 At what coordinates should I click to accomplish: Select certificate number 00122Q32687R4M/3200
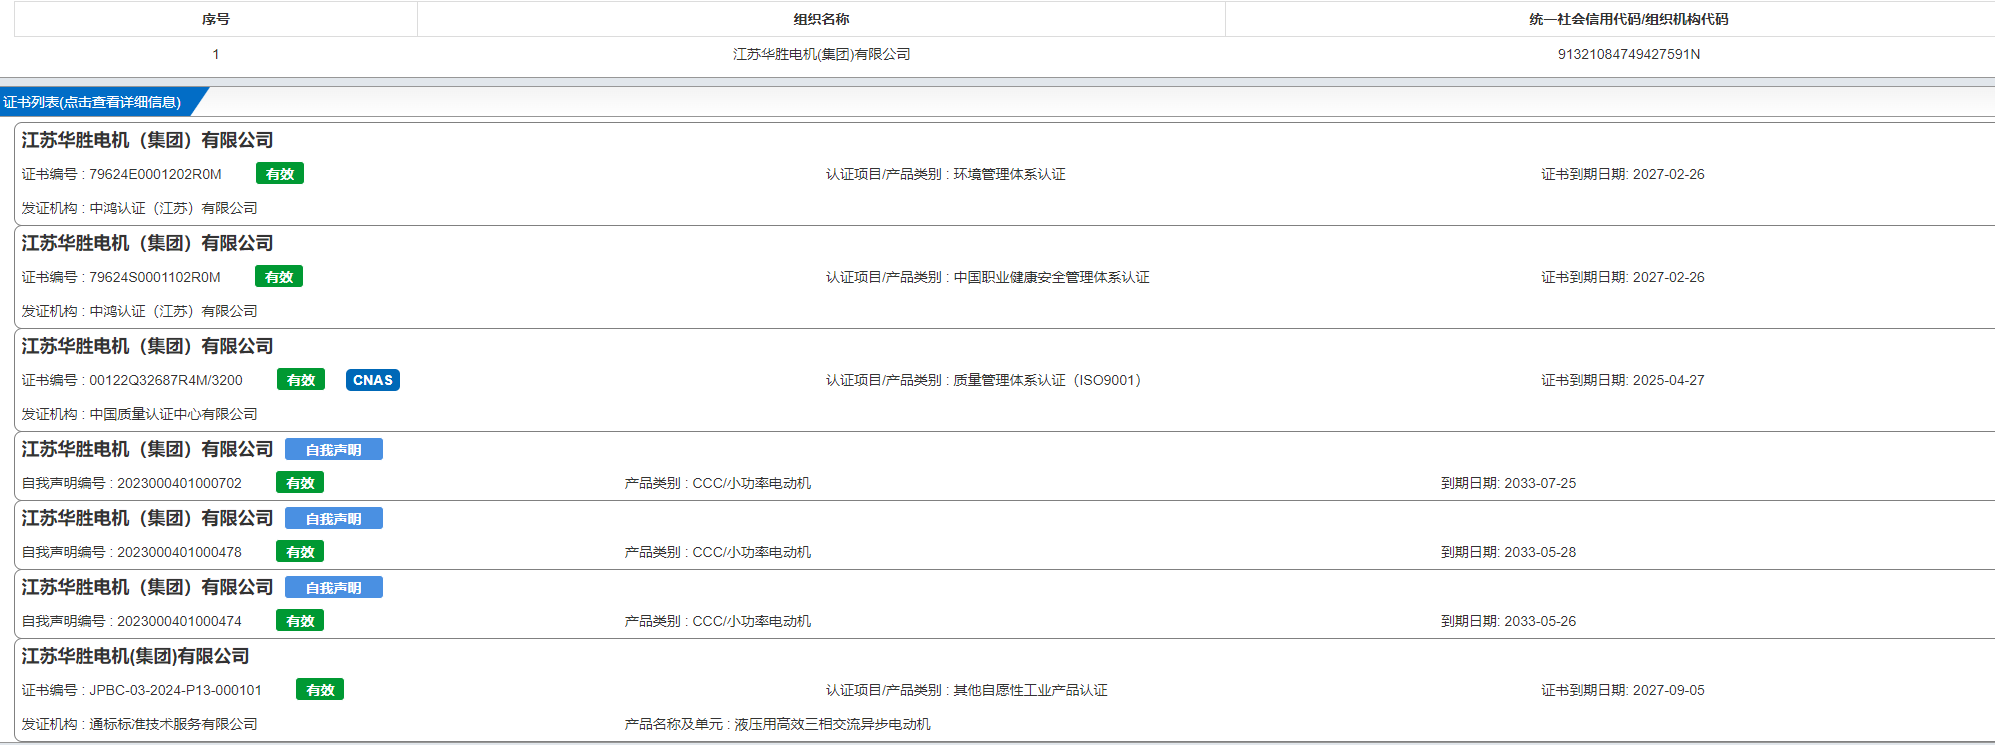(166, 380)
